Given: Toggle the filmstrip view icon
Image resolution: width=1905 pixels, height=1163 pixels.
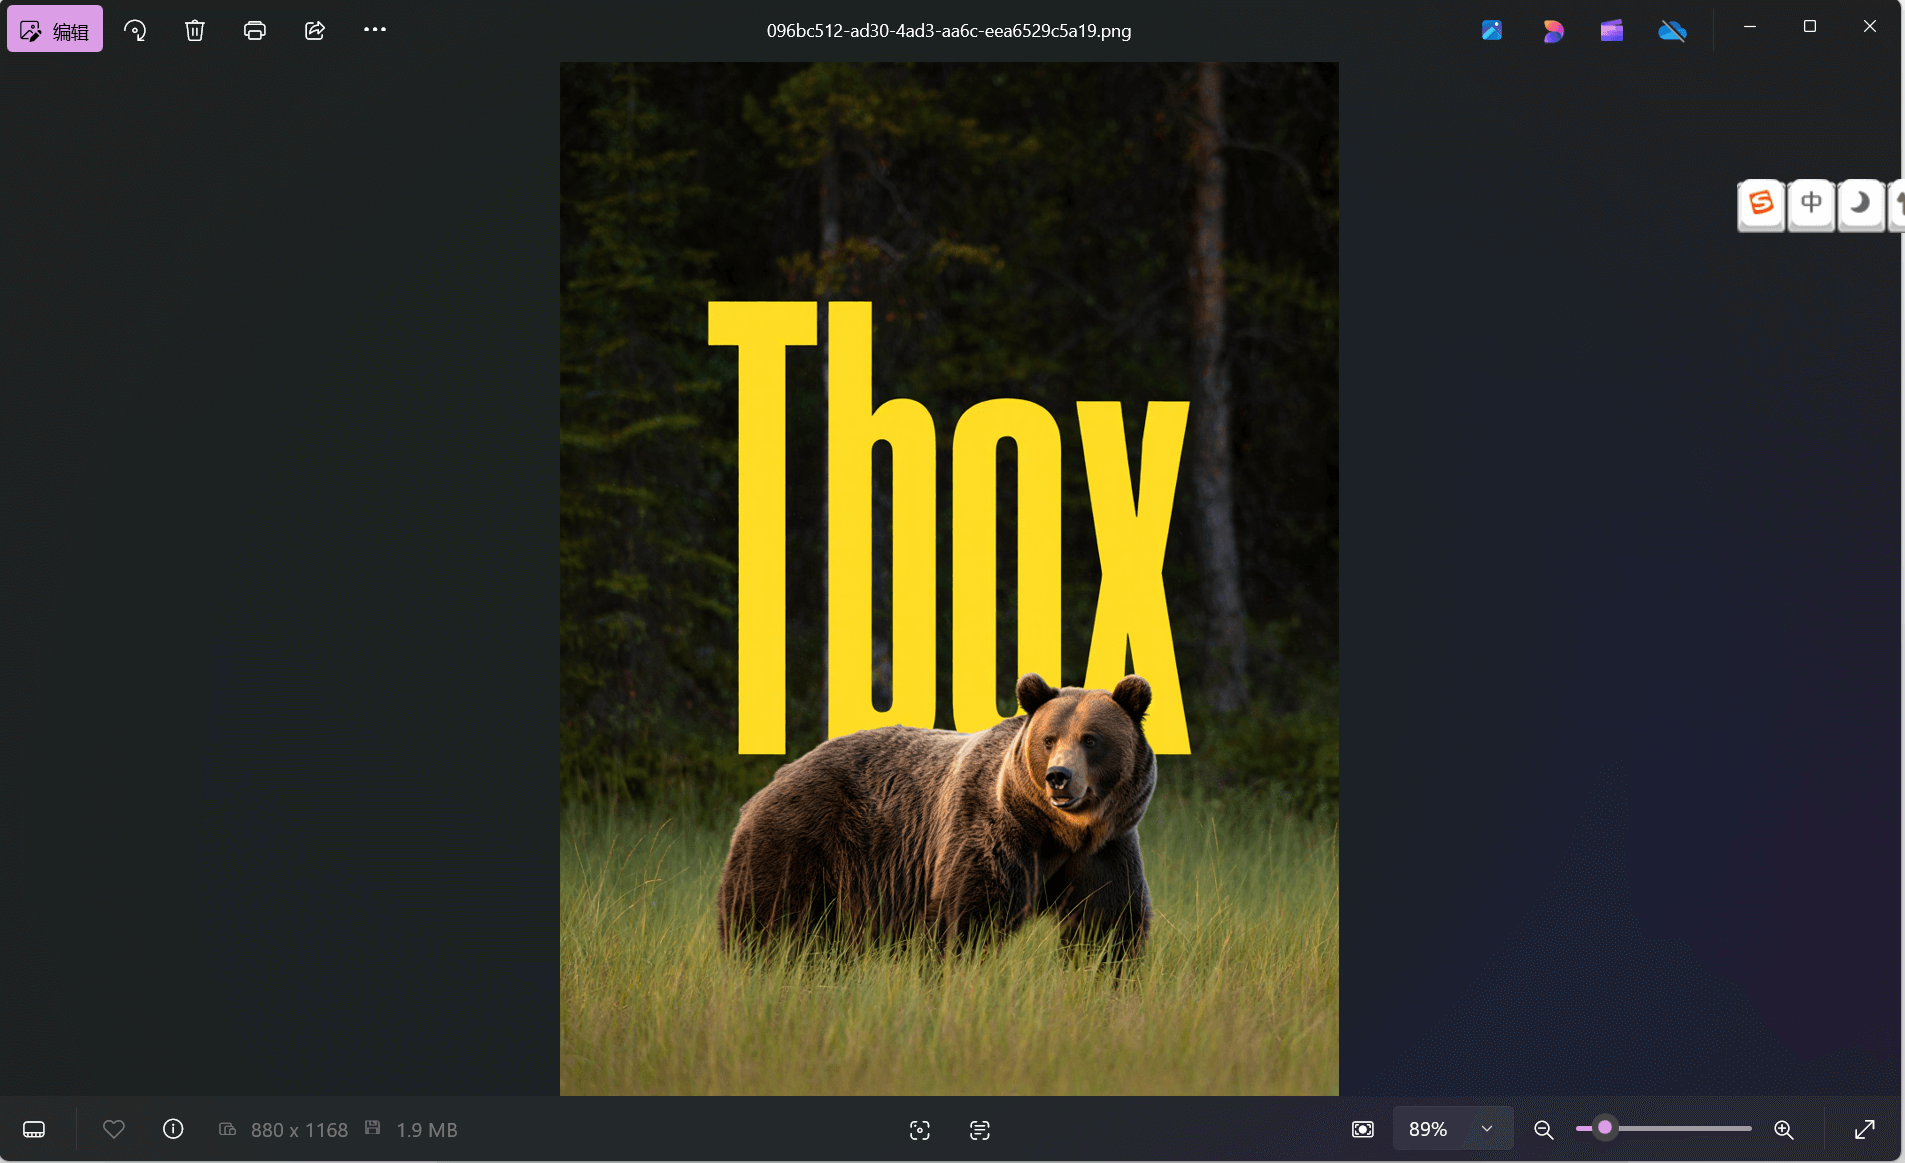Looking at the screenshot, I should pyautogui.click(x=34, y=1129).
